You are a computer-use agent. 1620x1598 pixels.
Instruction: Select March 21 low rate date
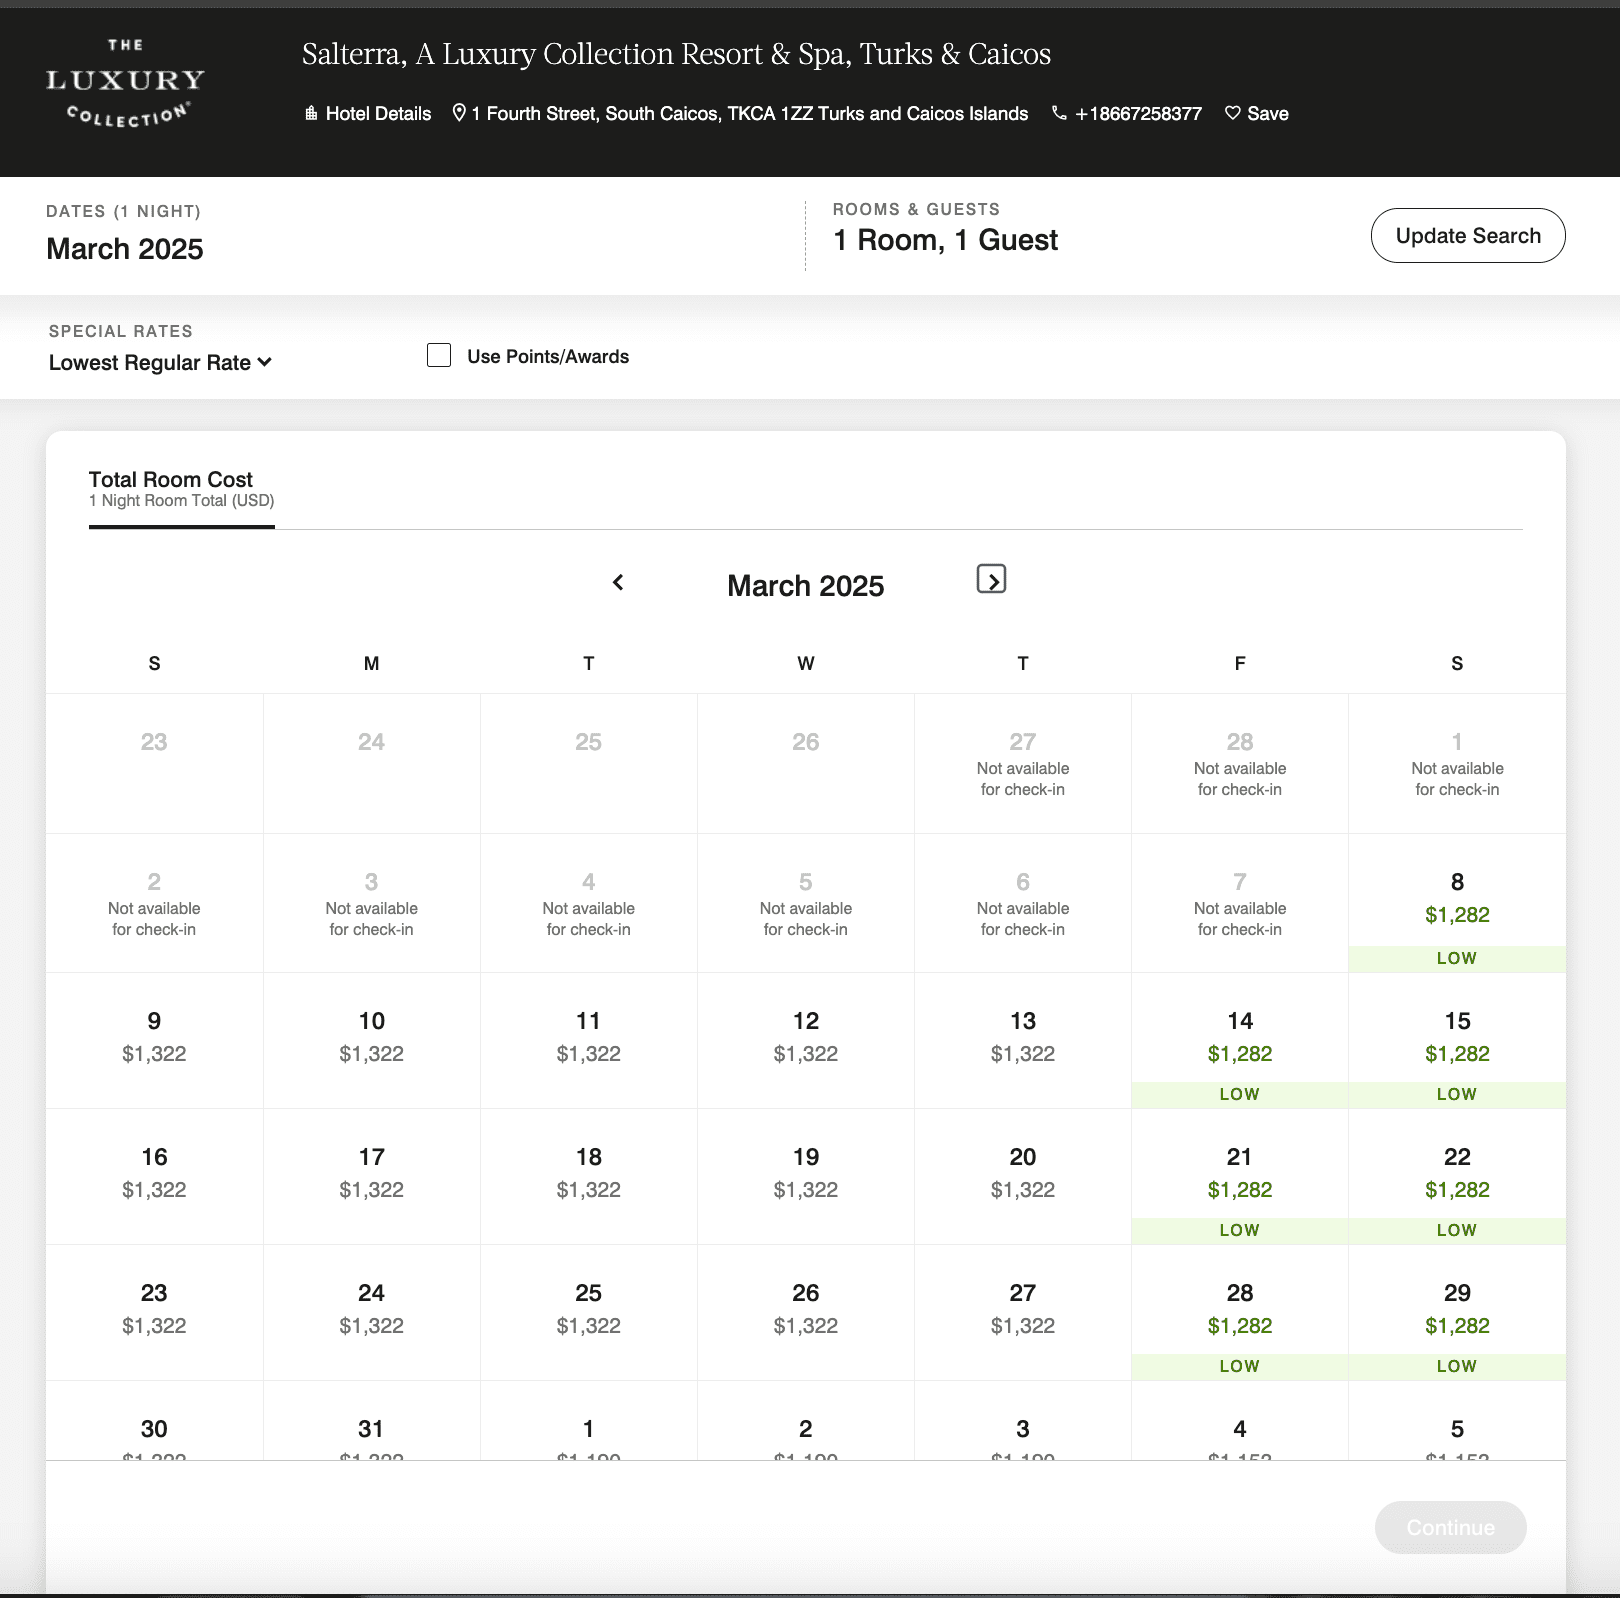[x=1240, y=1176]
